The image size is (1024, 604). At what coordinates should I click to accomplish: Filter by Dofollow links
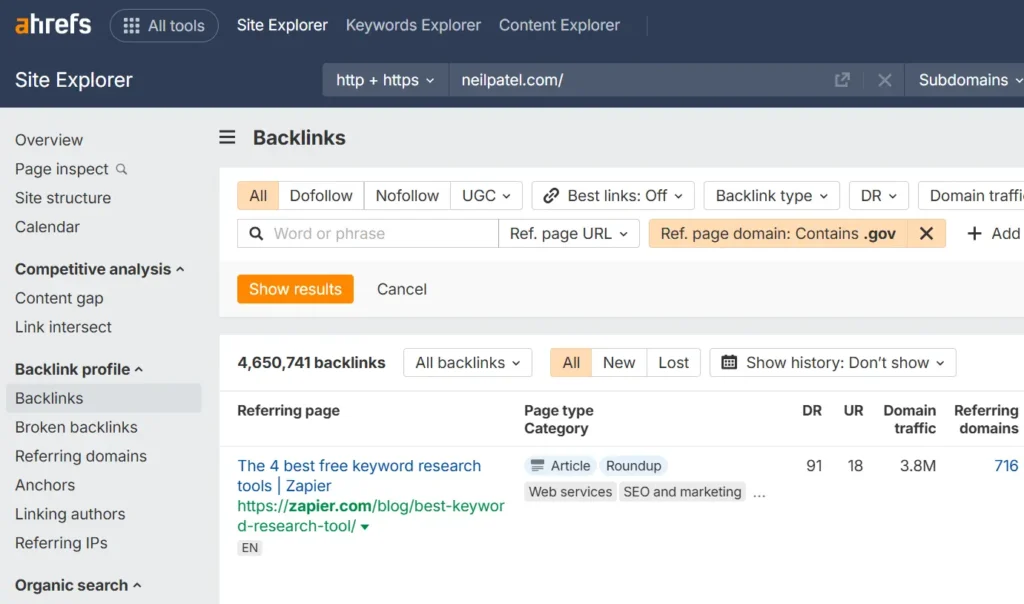321,196
